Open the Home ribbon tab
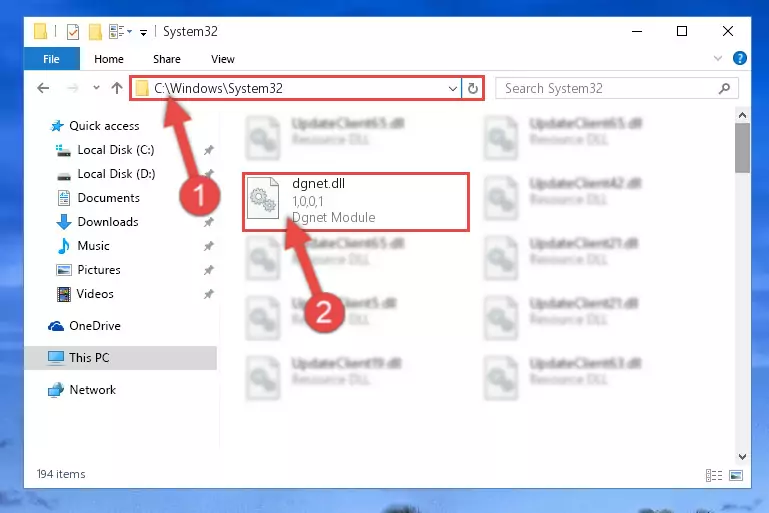 pyautogui.click(x=109, y=59)
